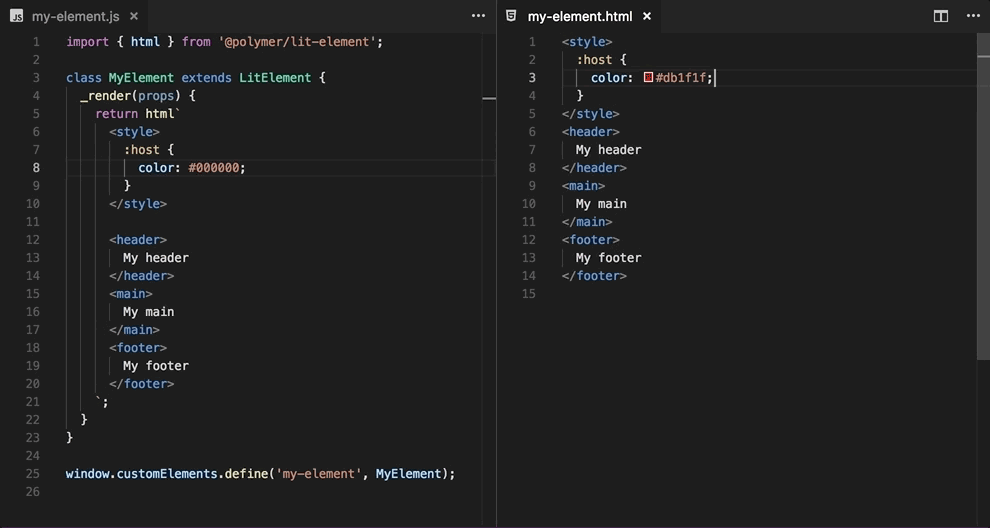Image resolution: width=990 pixels, height=528 pixels.
Task: Click 'My main' text in my-element.html
Action: tap(601, 204)
